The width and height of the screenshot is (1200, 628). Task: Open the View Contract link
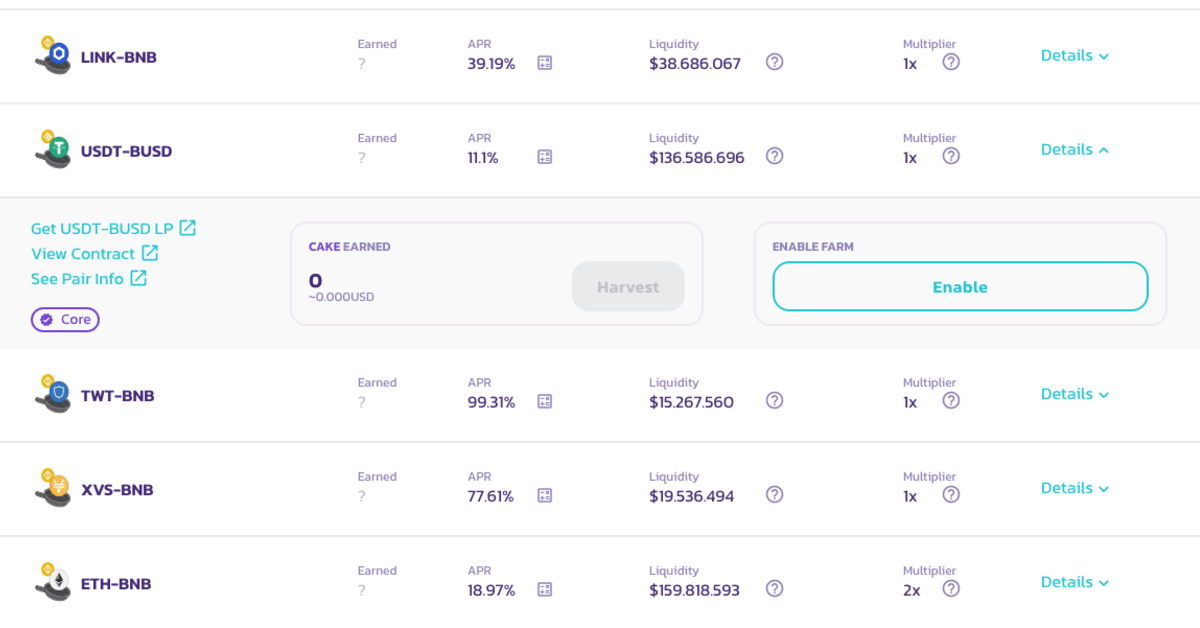(95, 254)
